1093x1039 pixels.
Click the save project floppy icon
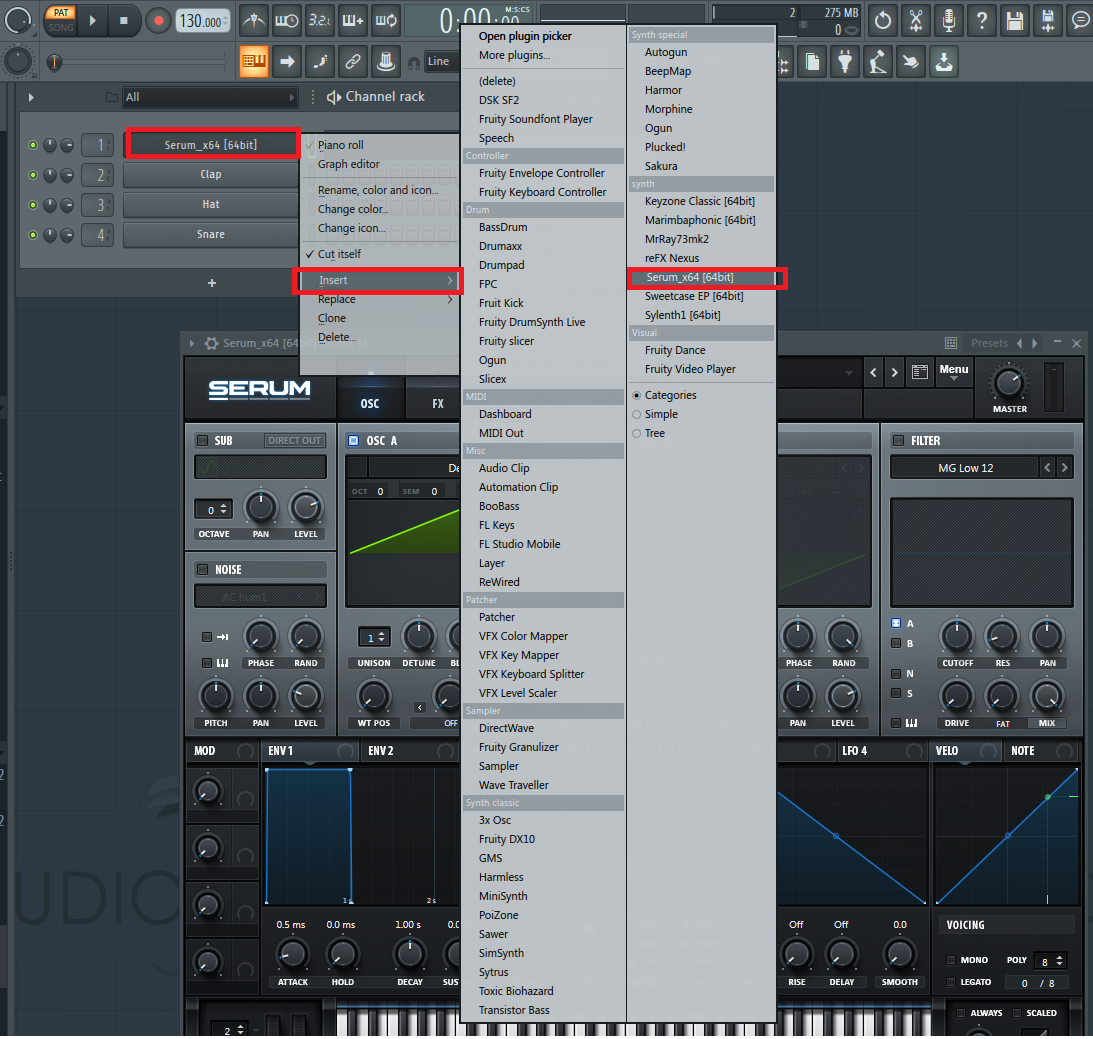click(1015, 21)
